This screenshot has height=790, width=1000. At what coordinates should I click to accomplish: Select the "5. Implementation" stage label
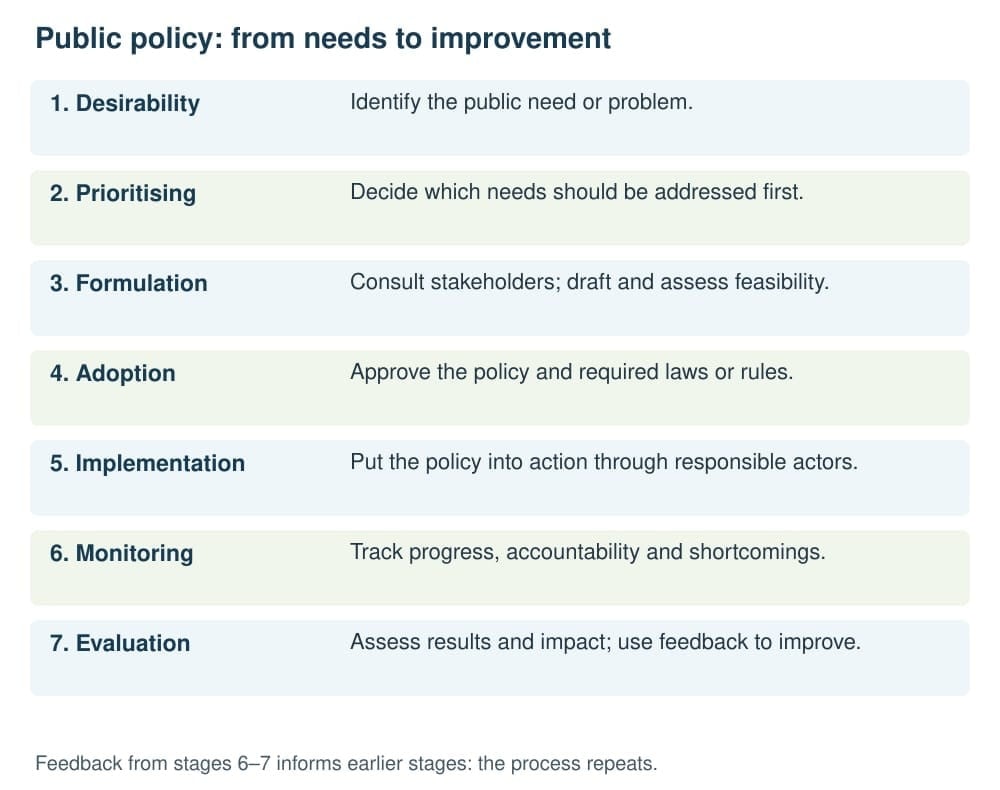click(x=147, y=463)
